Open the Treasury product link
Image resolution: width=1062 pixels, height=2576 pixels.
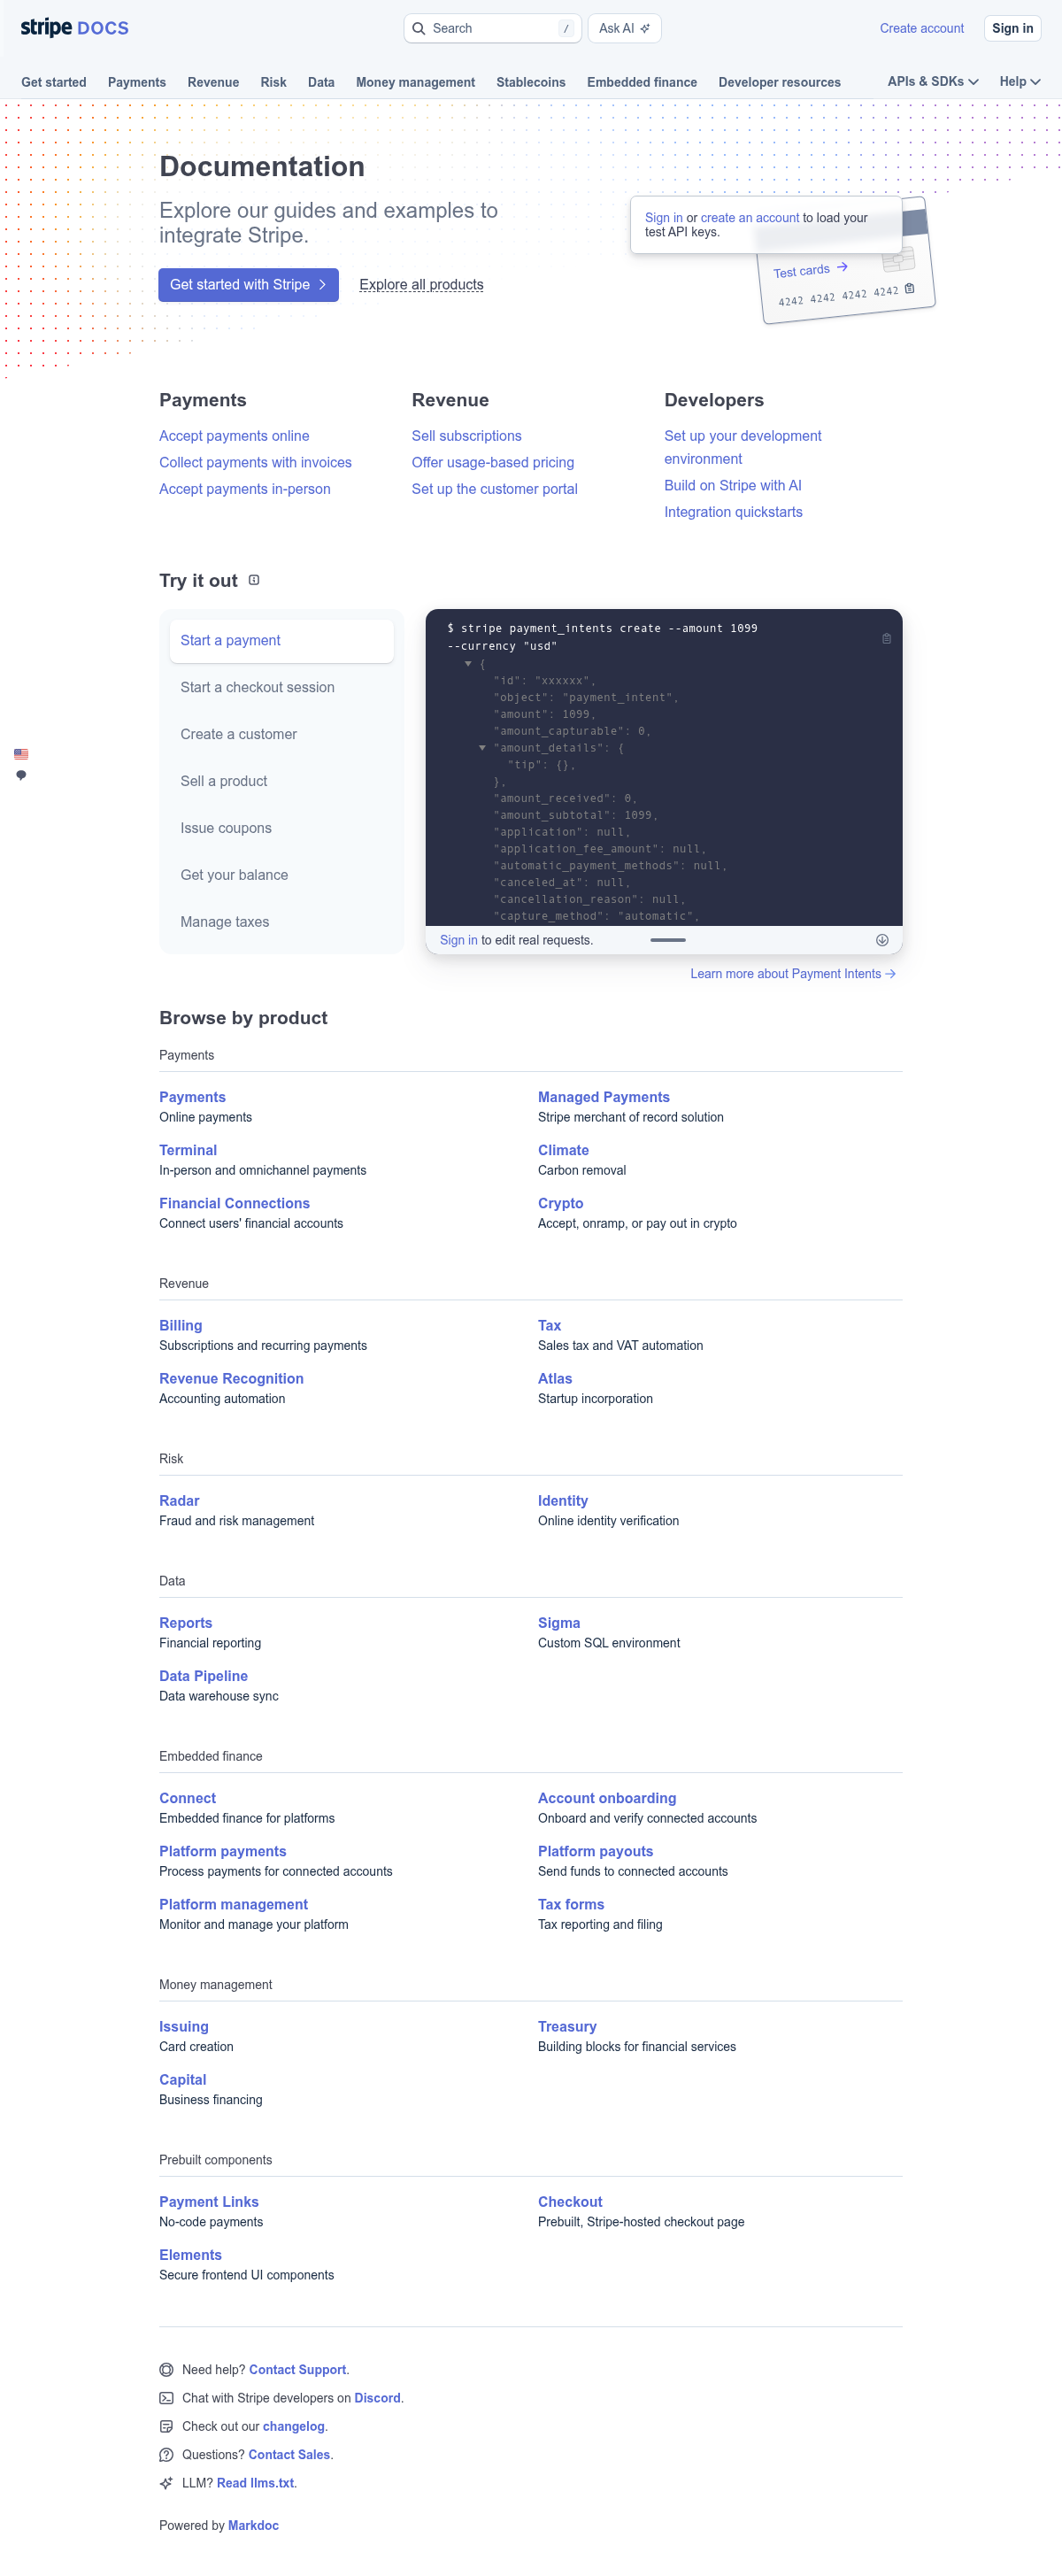tap(567, 2026)
